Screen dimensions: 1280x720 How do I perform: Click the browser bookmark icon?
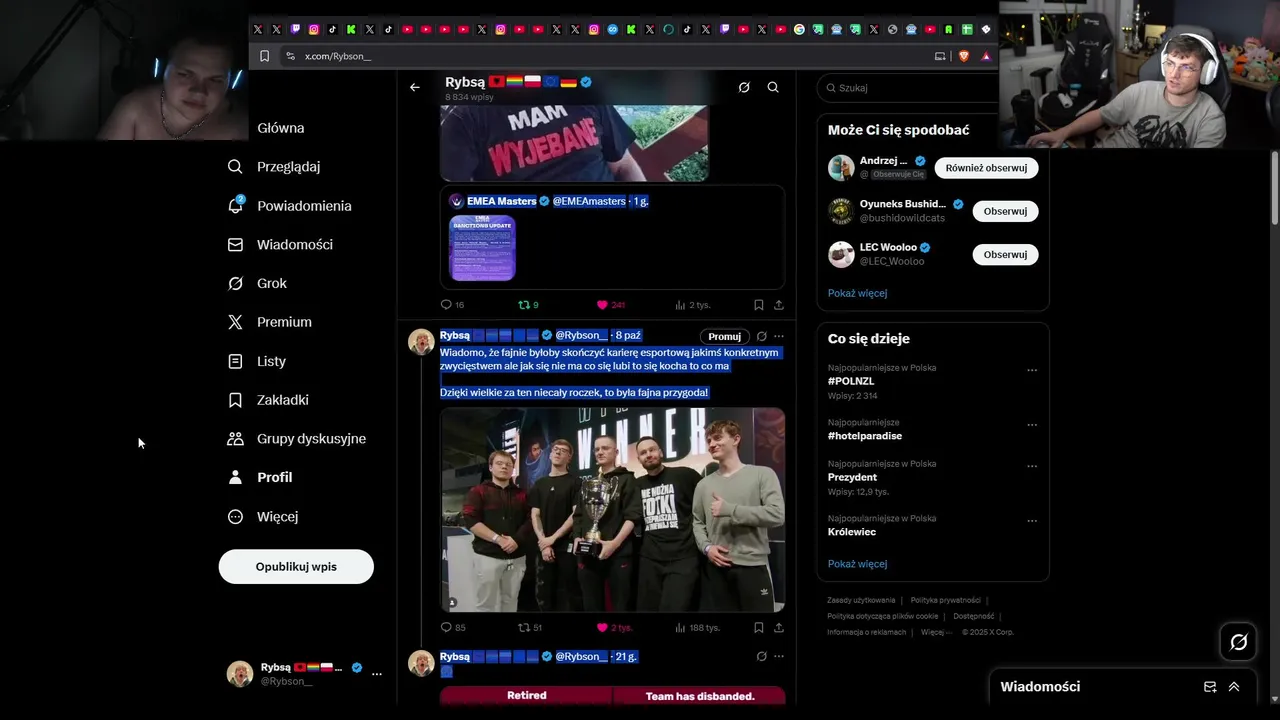(x=264, y=56)
